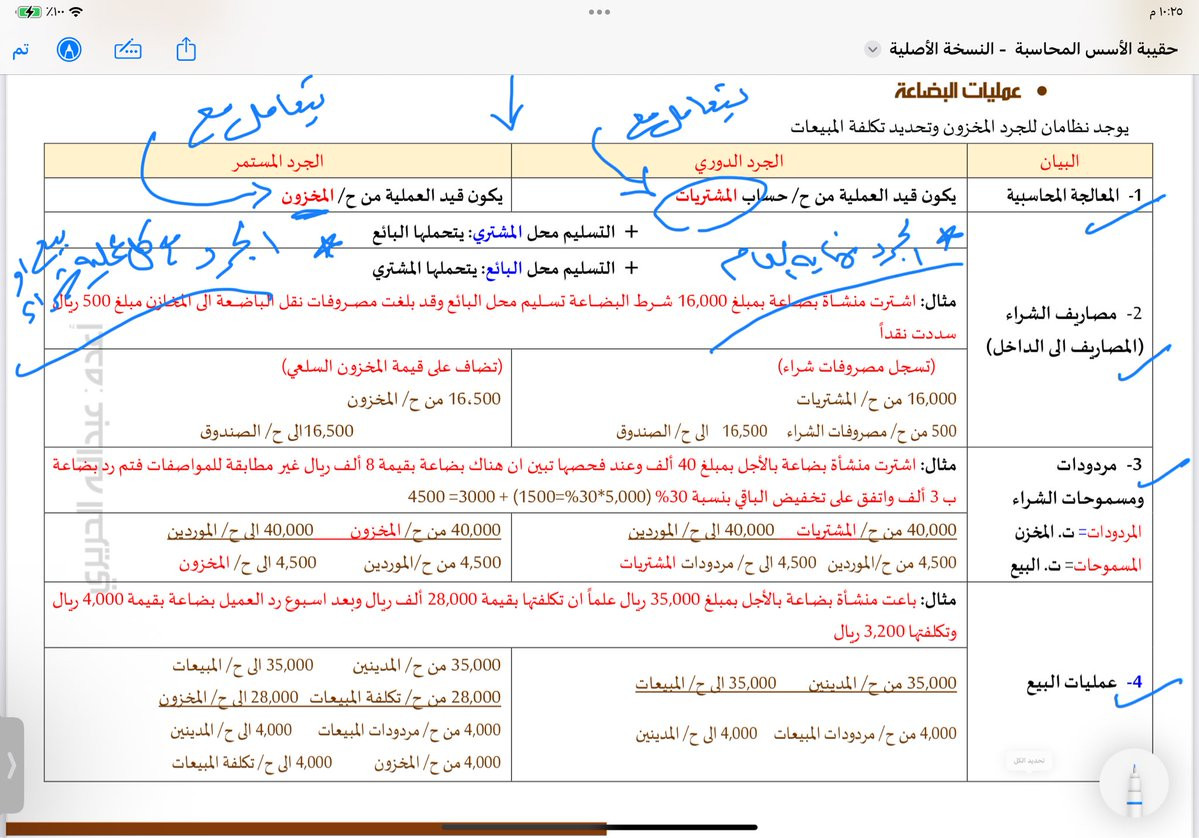Open the three-dot multitasking menu at top

click(600, 12)
